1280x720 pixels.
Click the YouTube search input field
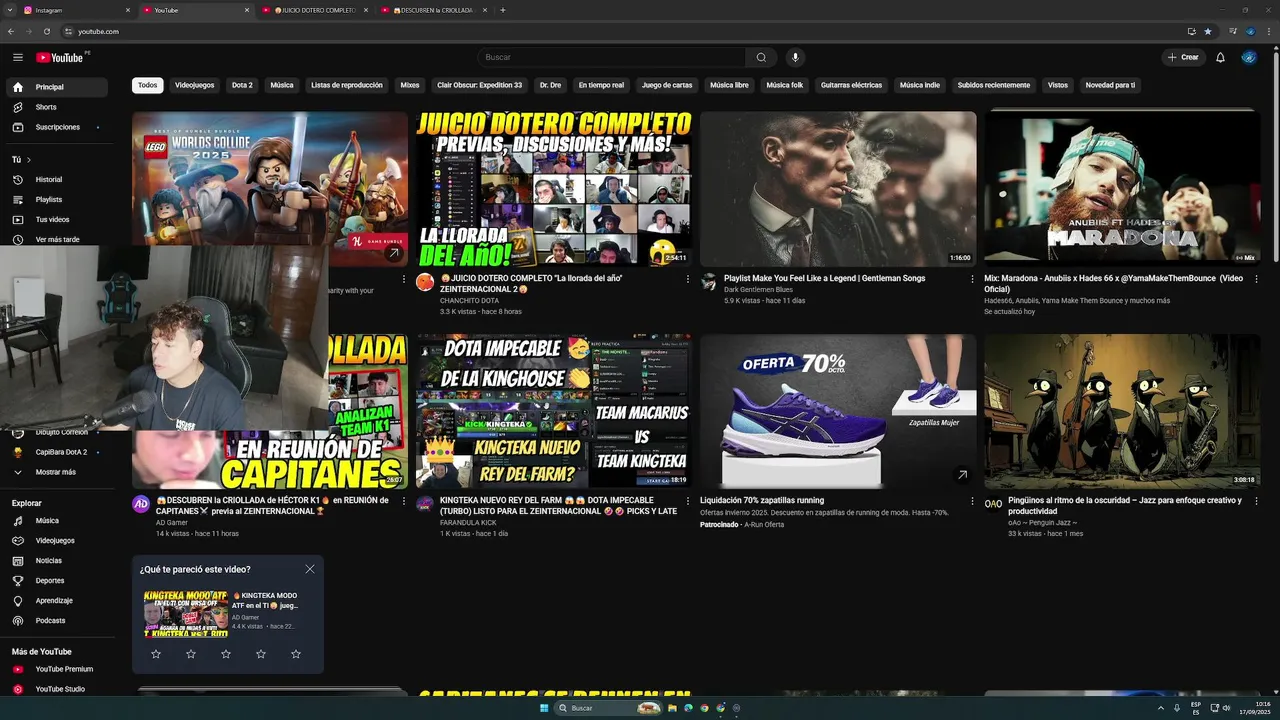point(611,57)
